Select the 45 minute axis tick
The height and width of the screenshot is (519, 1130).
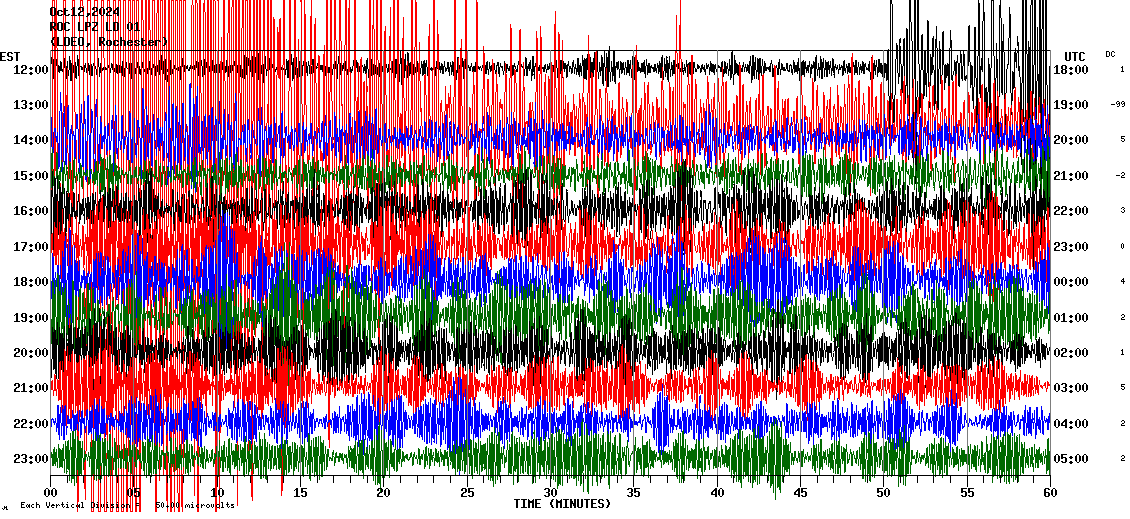800,492
